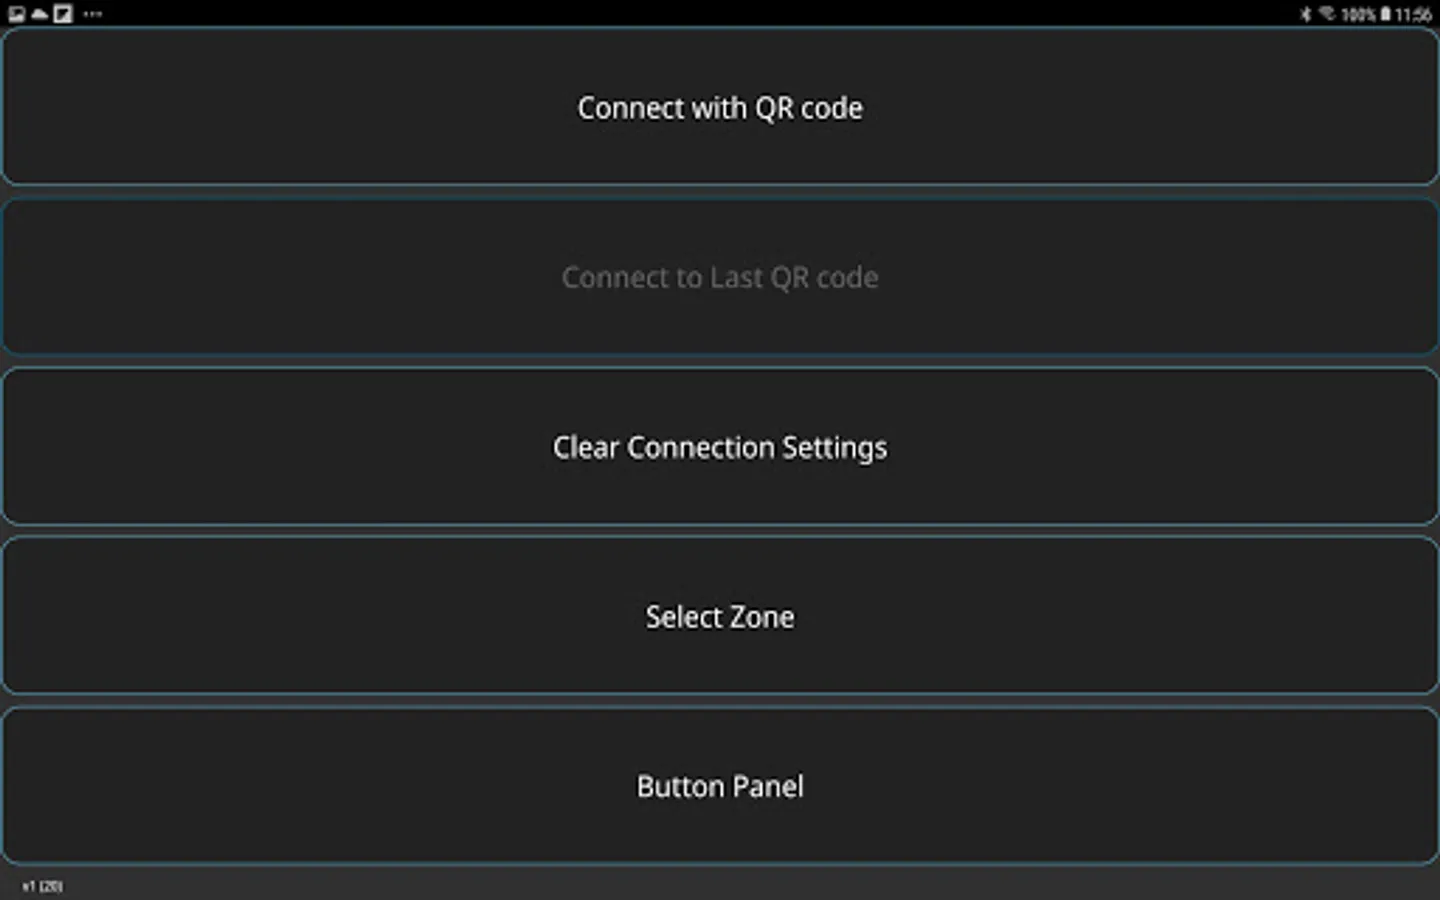Click the note-edit notification icon
The image size is (1440, 900).
coord(63,14)
